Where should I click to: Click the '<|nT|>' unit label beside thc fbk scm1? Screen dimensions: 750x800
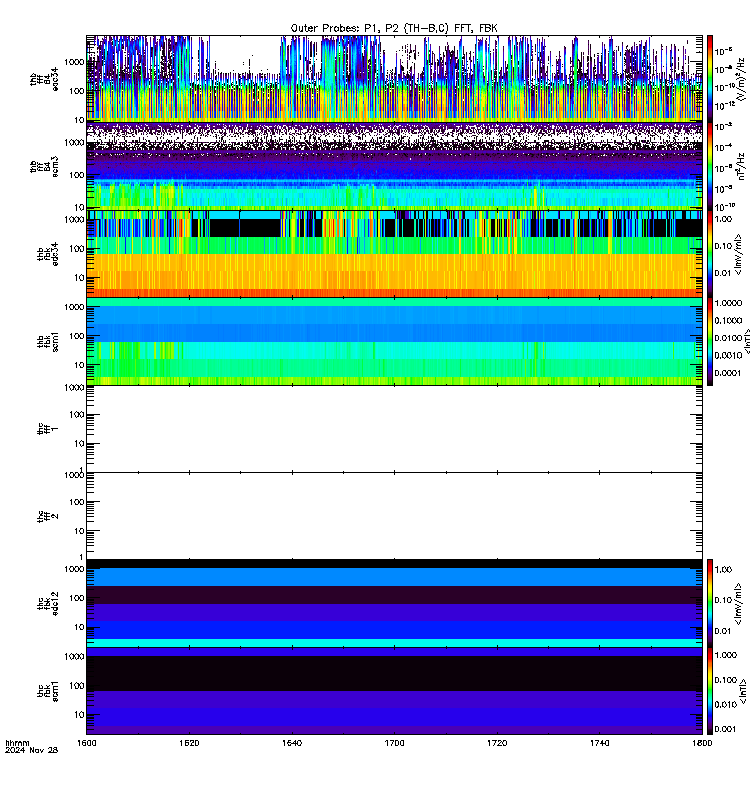point(743,691)
